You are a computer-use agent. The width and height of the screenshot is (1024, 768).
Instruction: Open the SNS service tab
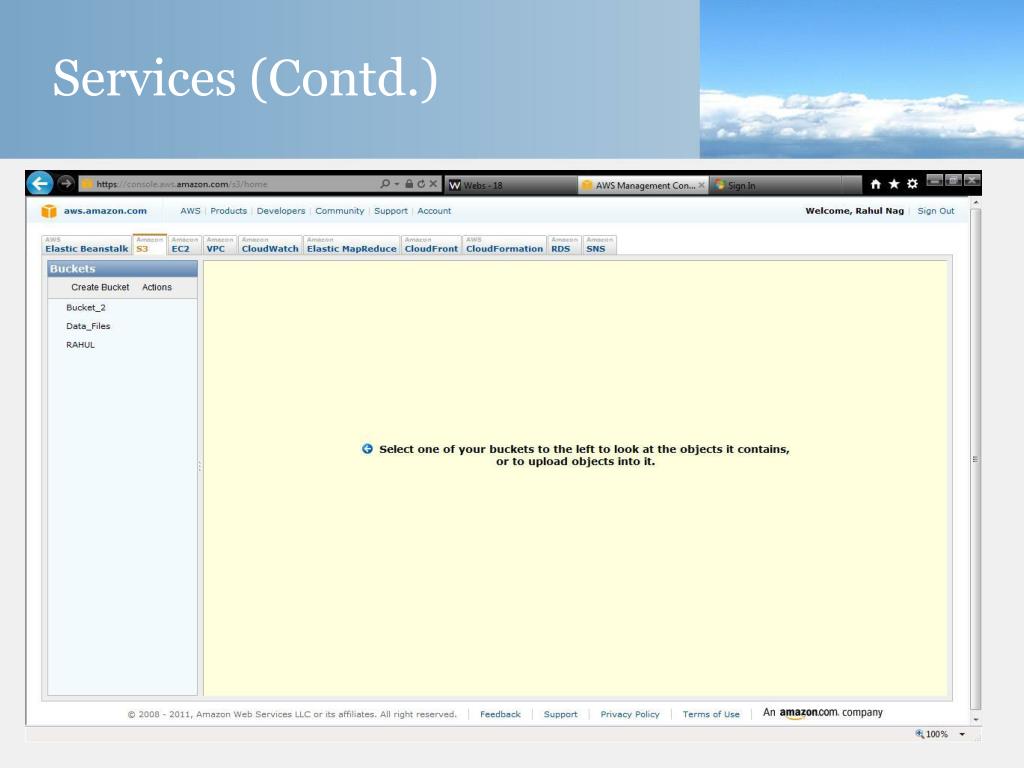pyautogui.click(x=600, y=245)
